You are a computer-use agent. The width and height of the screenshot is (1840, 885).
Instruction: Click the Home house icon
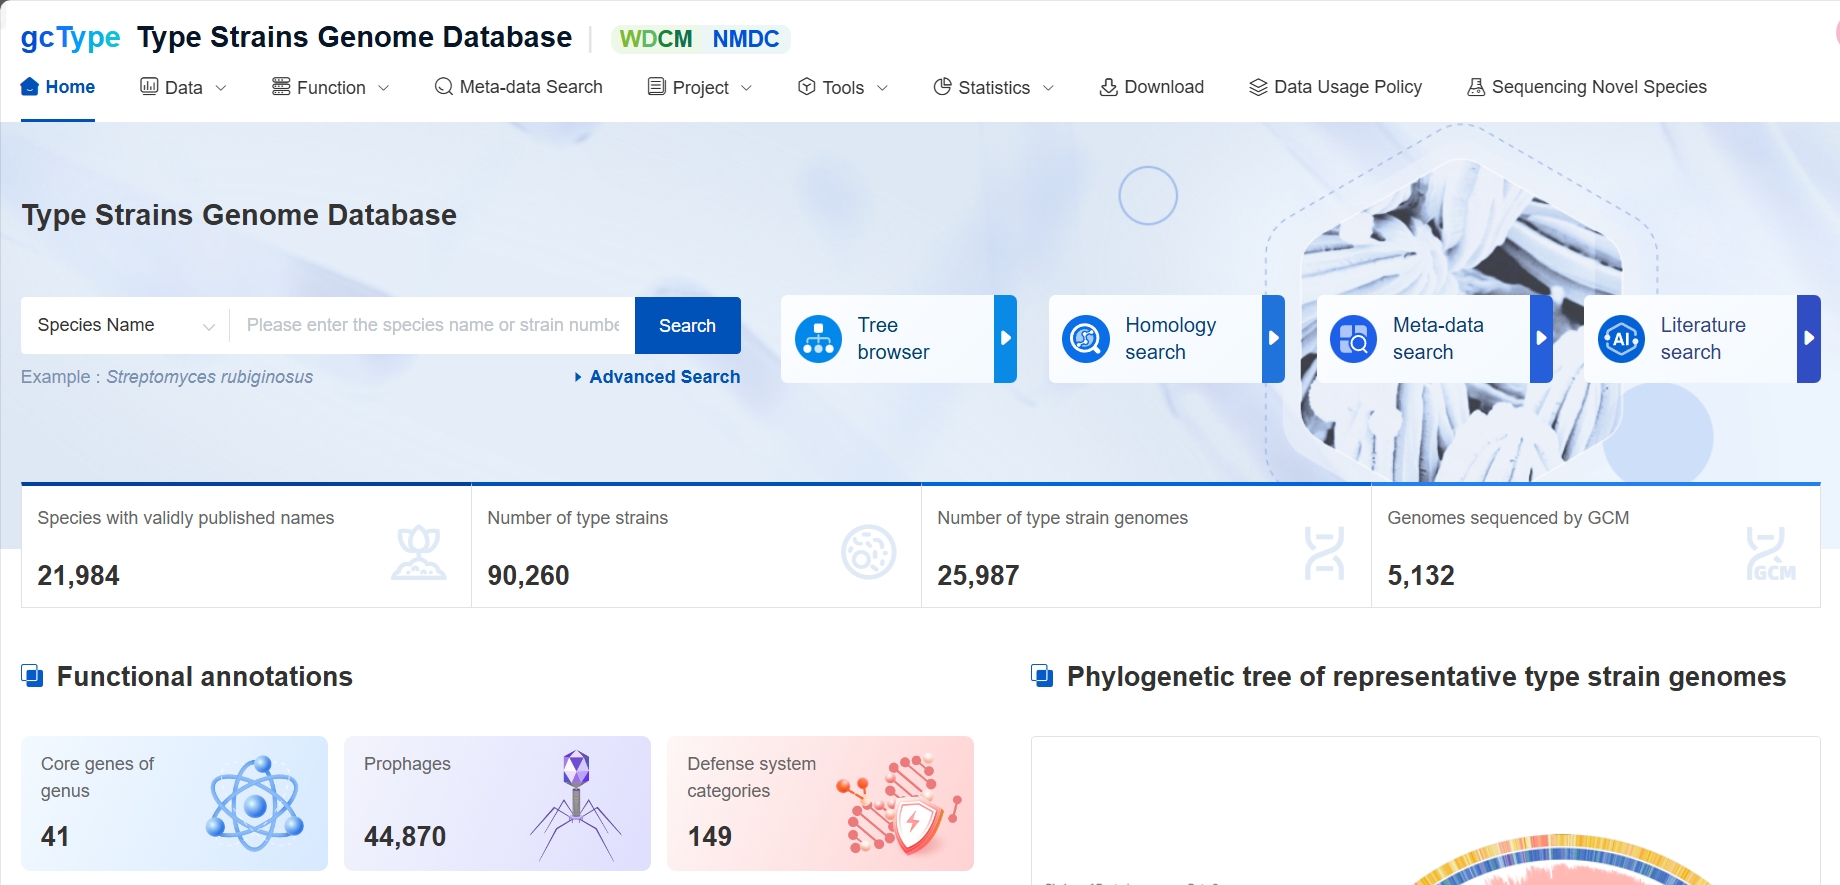(x=30, y=87)
